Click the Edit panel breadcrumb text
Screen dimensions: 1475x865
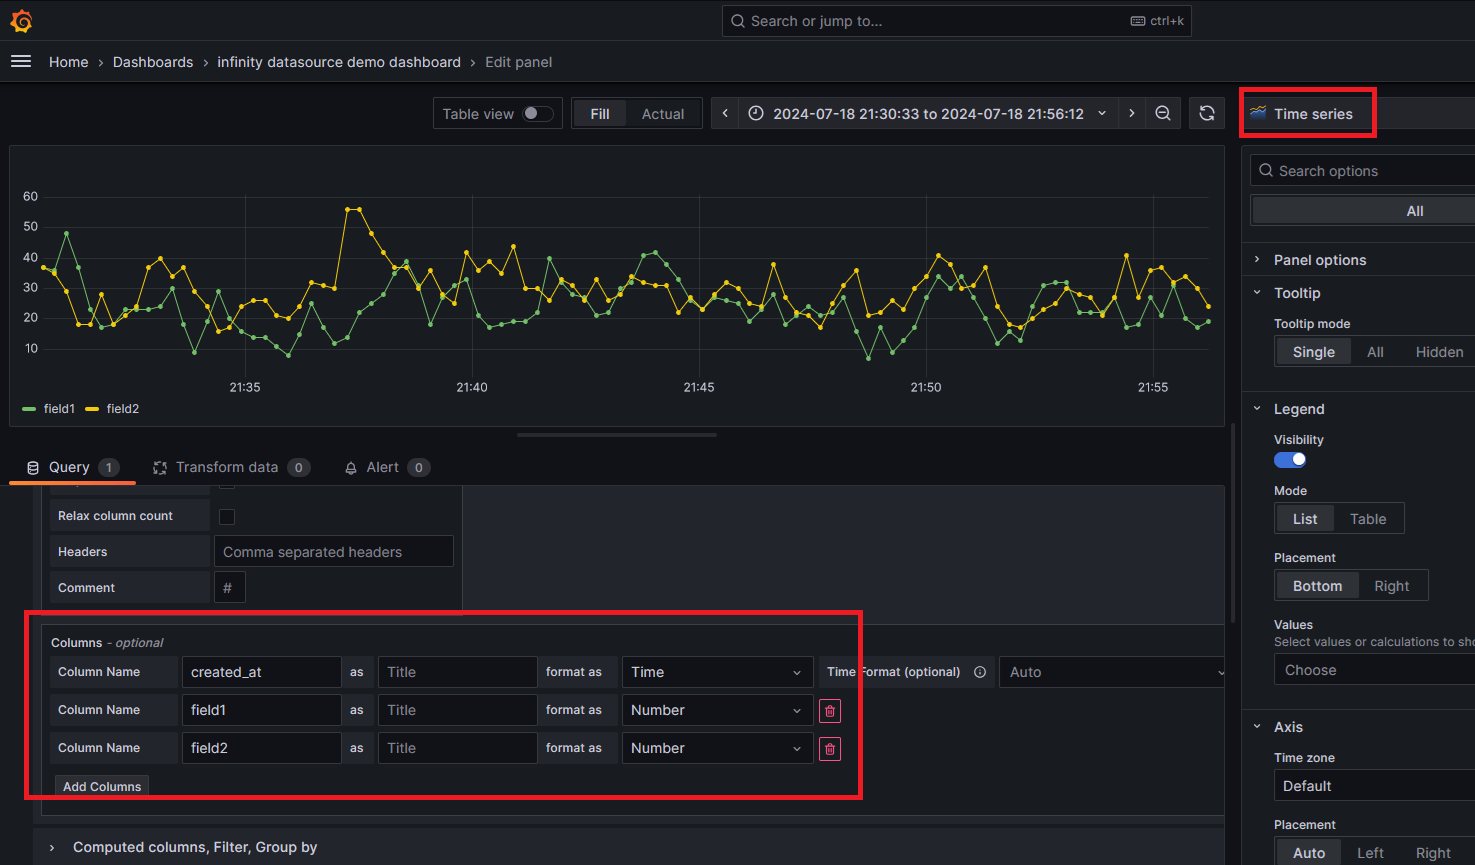click(x=518, y=62)
